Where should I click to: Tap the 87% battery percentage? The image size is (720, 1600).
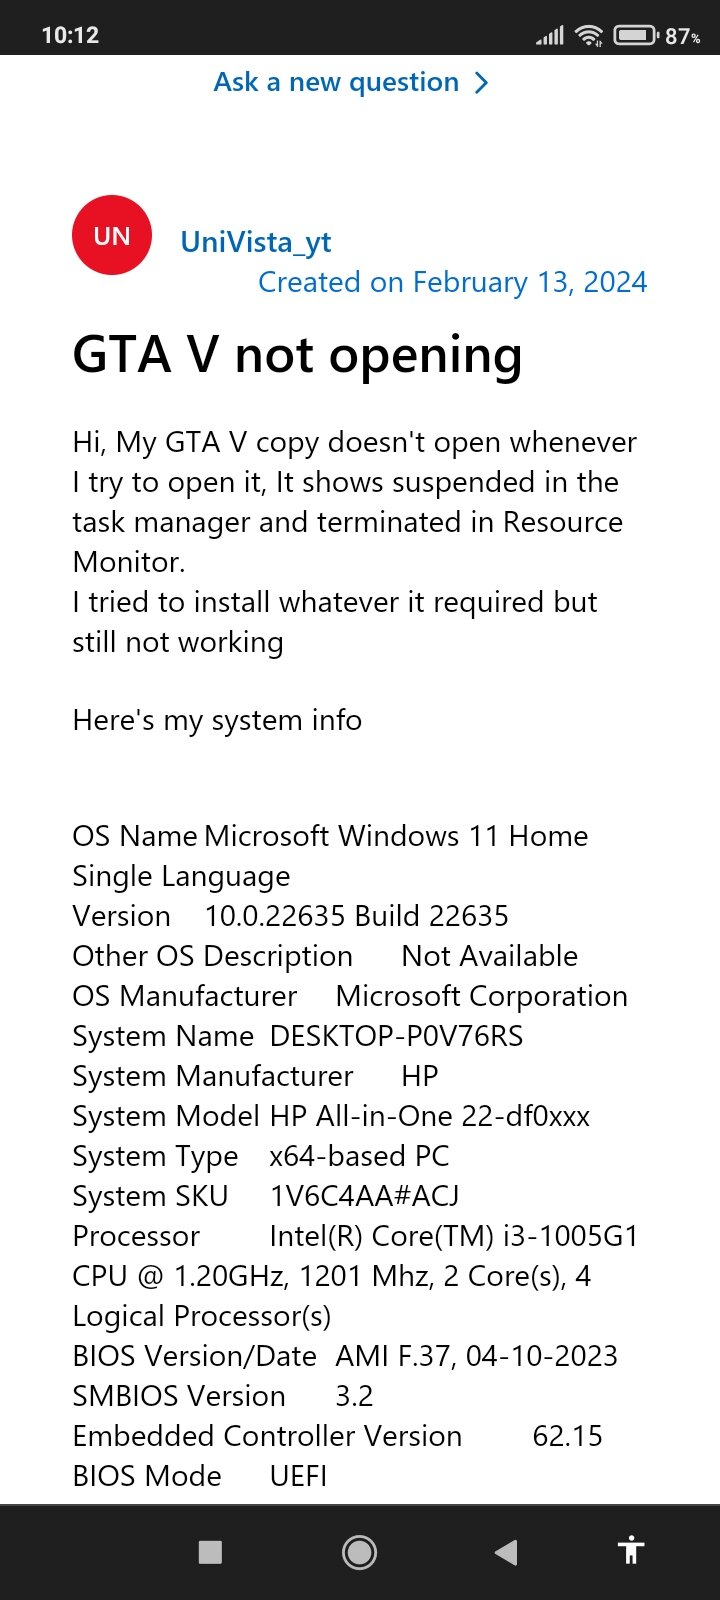(682, 36)
